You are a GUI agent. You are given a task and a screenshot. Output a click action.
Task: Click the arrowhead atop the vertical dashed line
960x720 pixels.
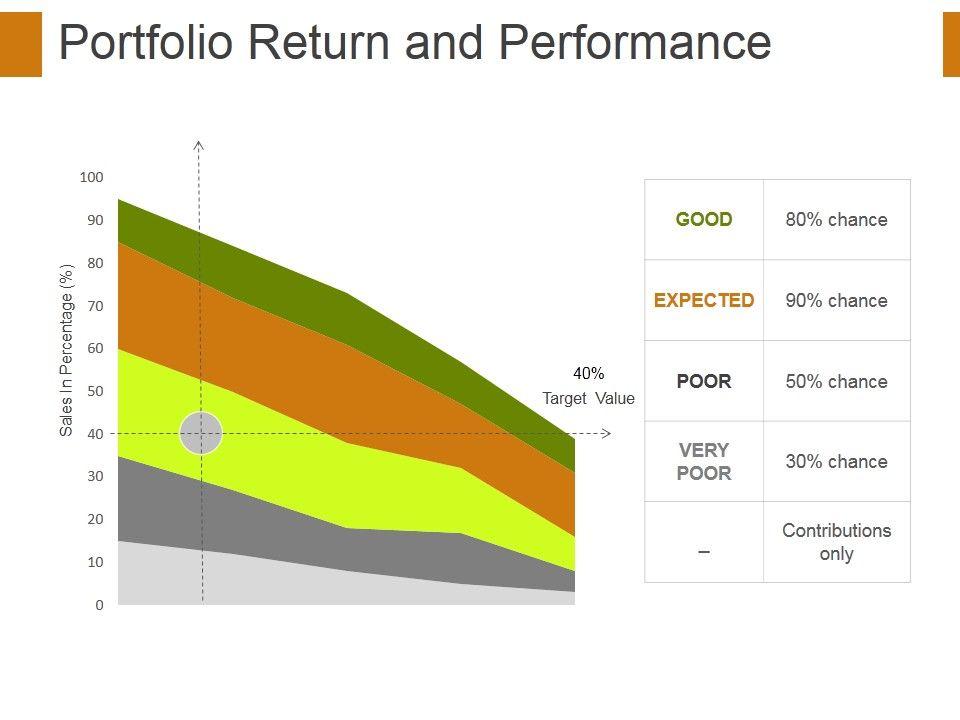[199, 147]
